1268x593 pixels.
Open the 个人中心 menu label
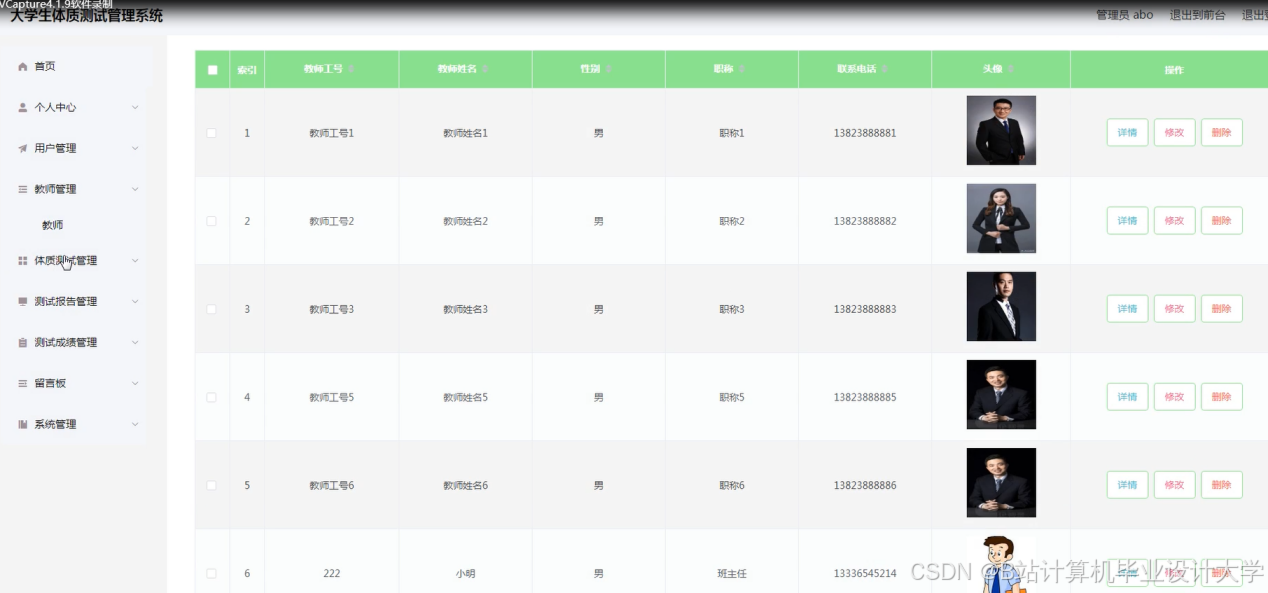(x=55, y=107)
